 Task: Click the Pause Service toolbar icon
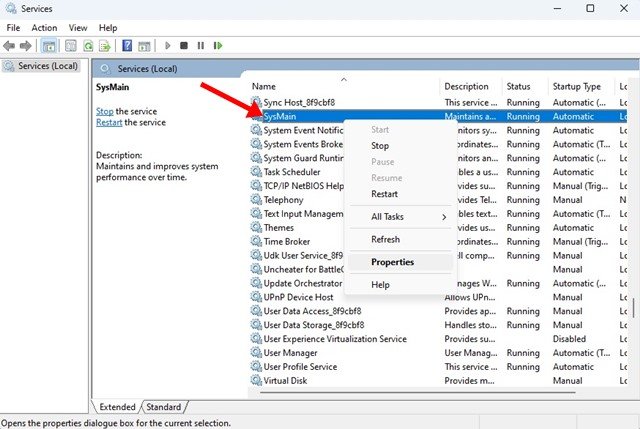(x=200, y=45)
